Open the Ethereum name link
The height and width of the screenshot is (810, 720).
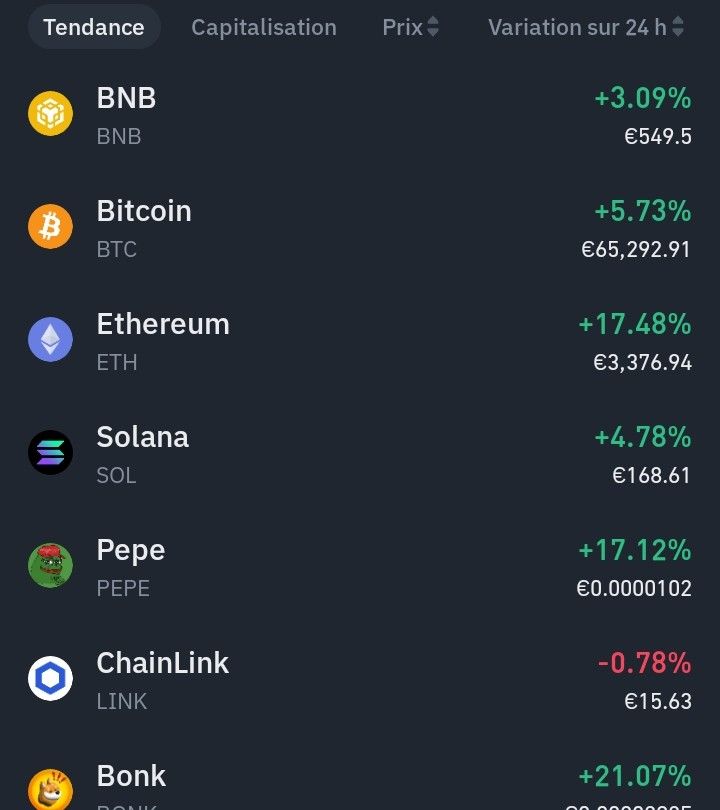coord(163,324)
